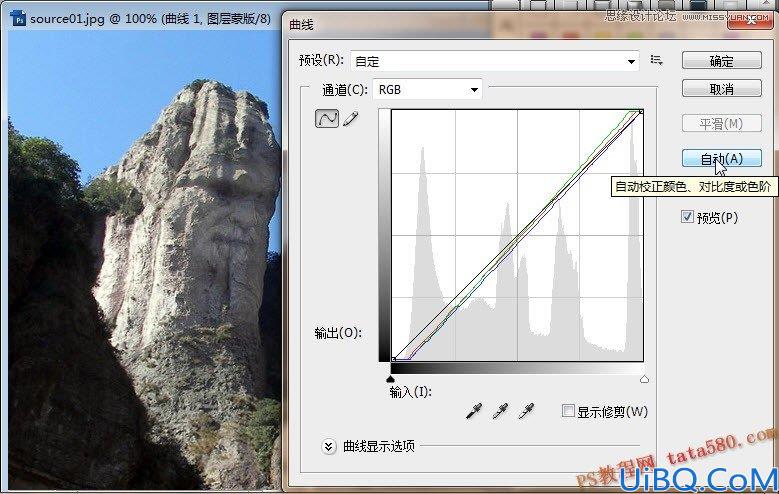Pick the white point eyedropper

[x=527, y=411]
